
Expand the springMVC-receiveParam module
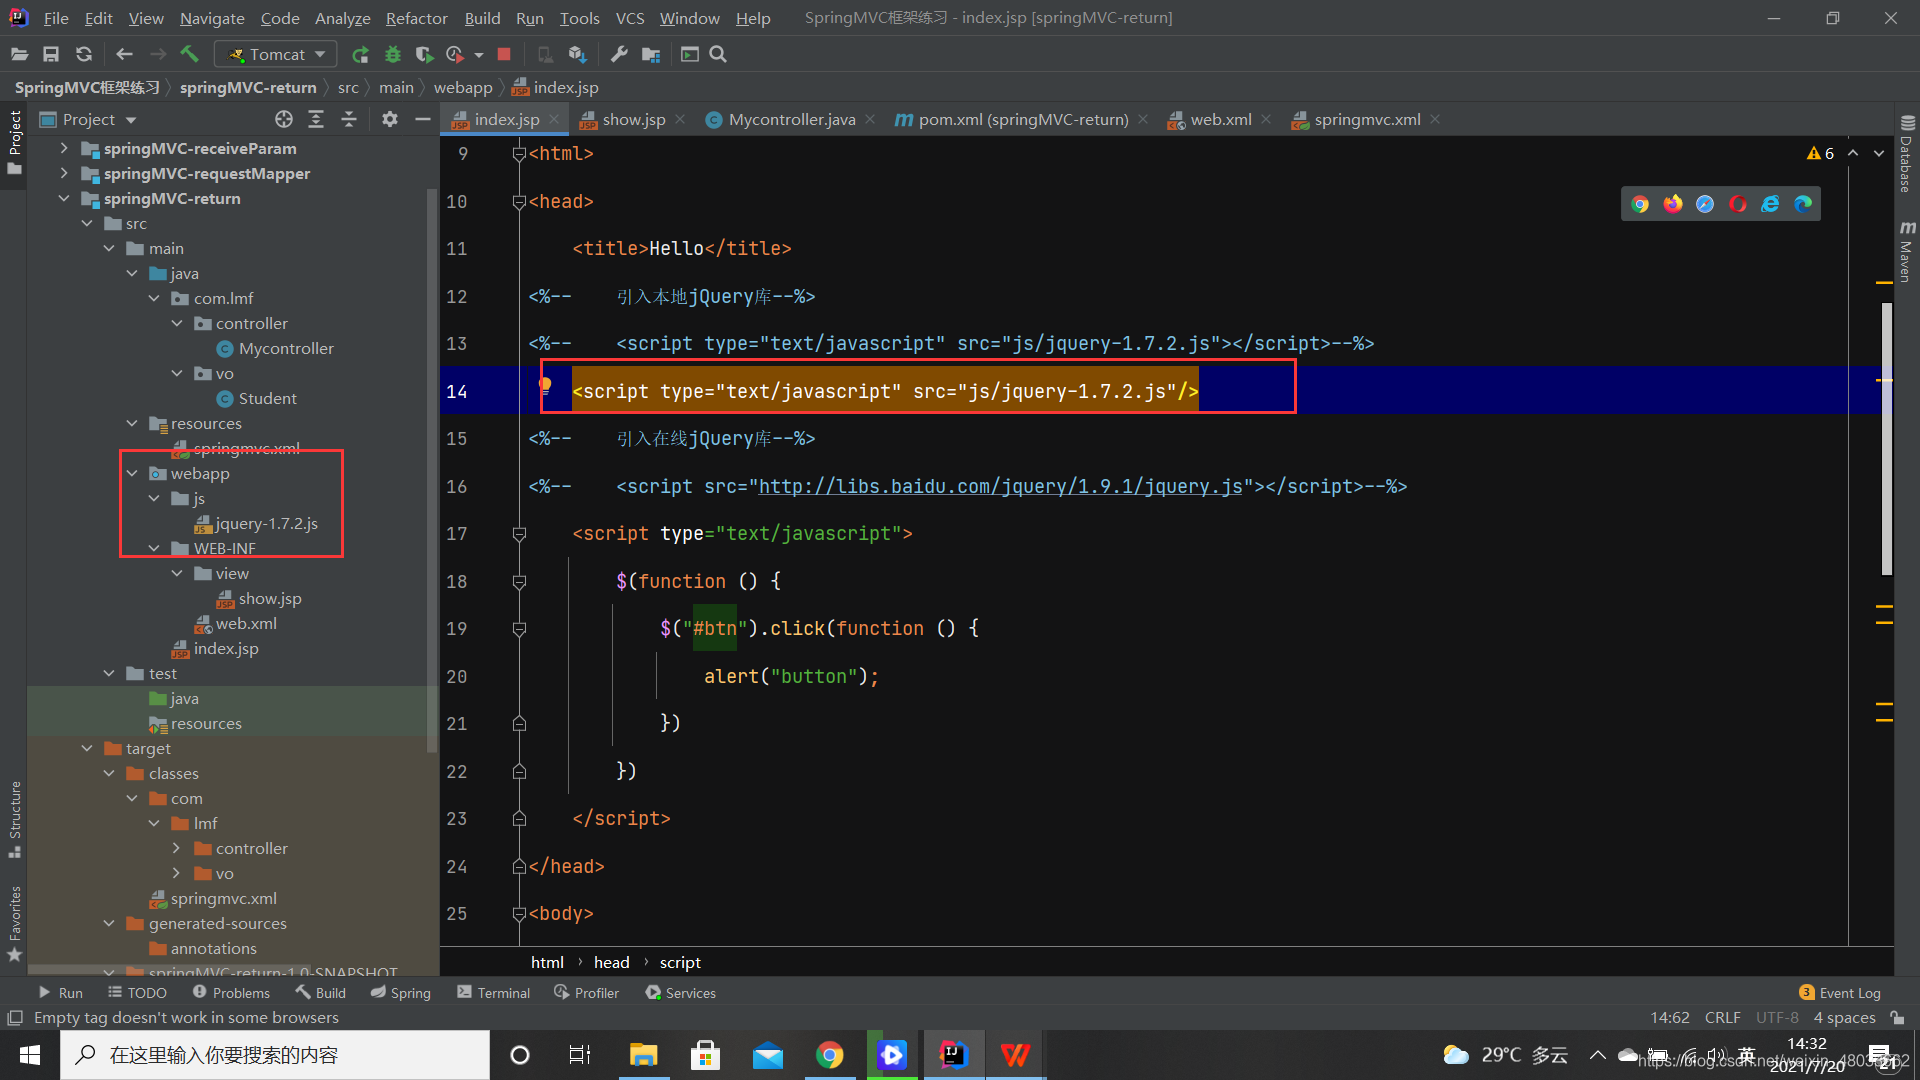coord(64,148)
